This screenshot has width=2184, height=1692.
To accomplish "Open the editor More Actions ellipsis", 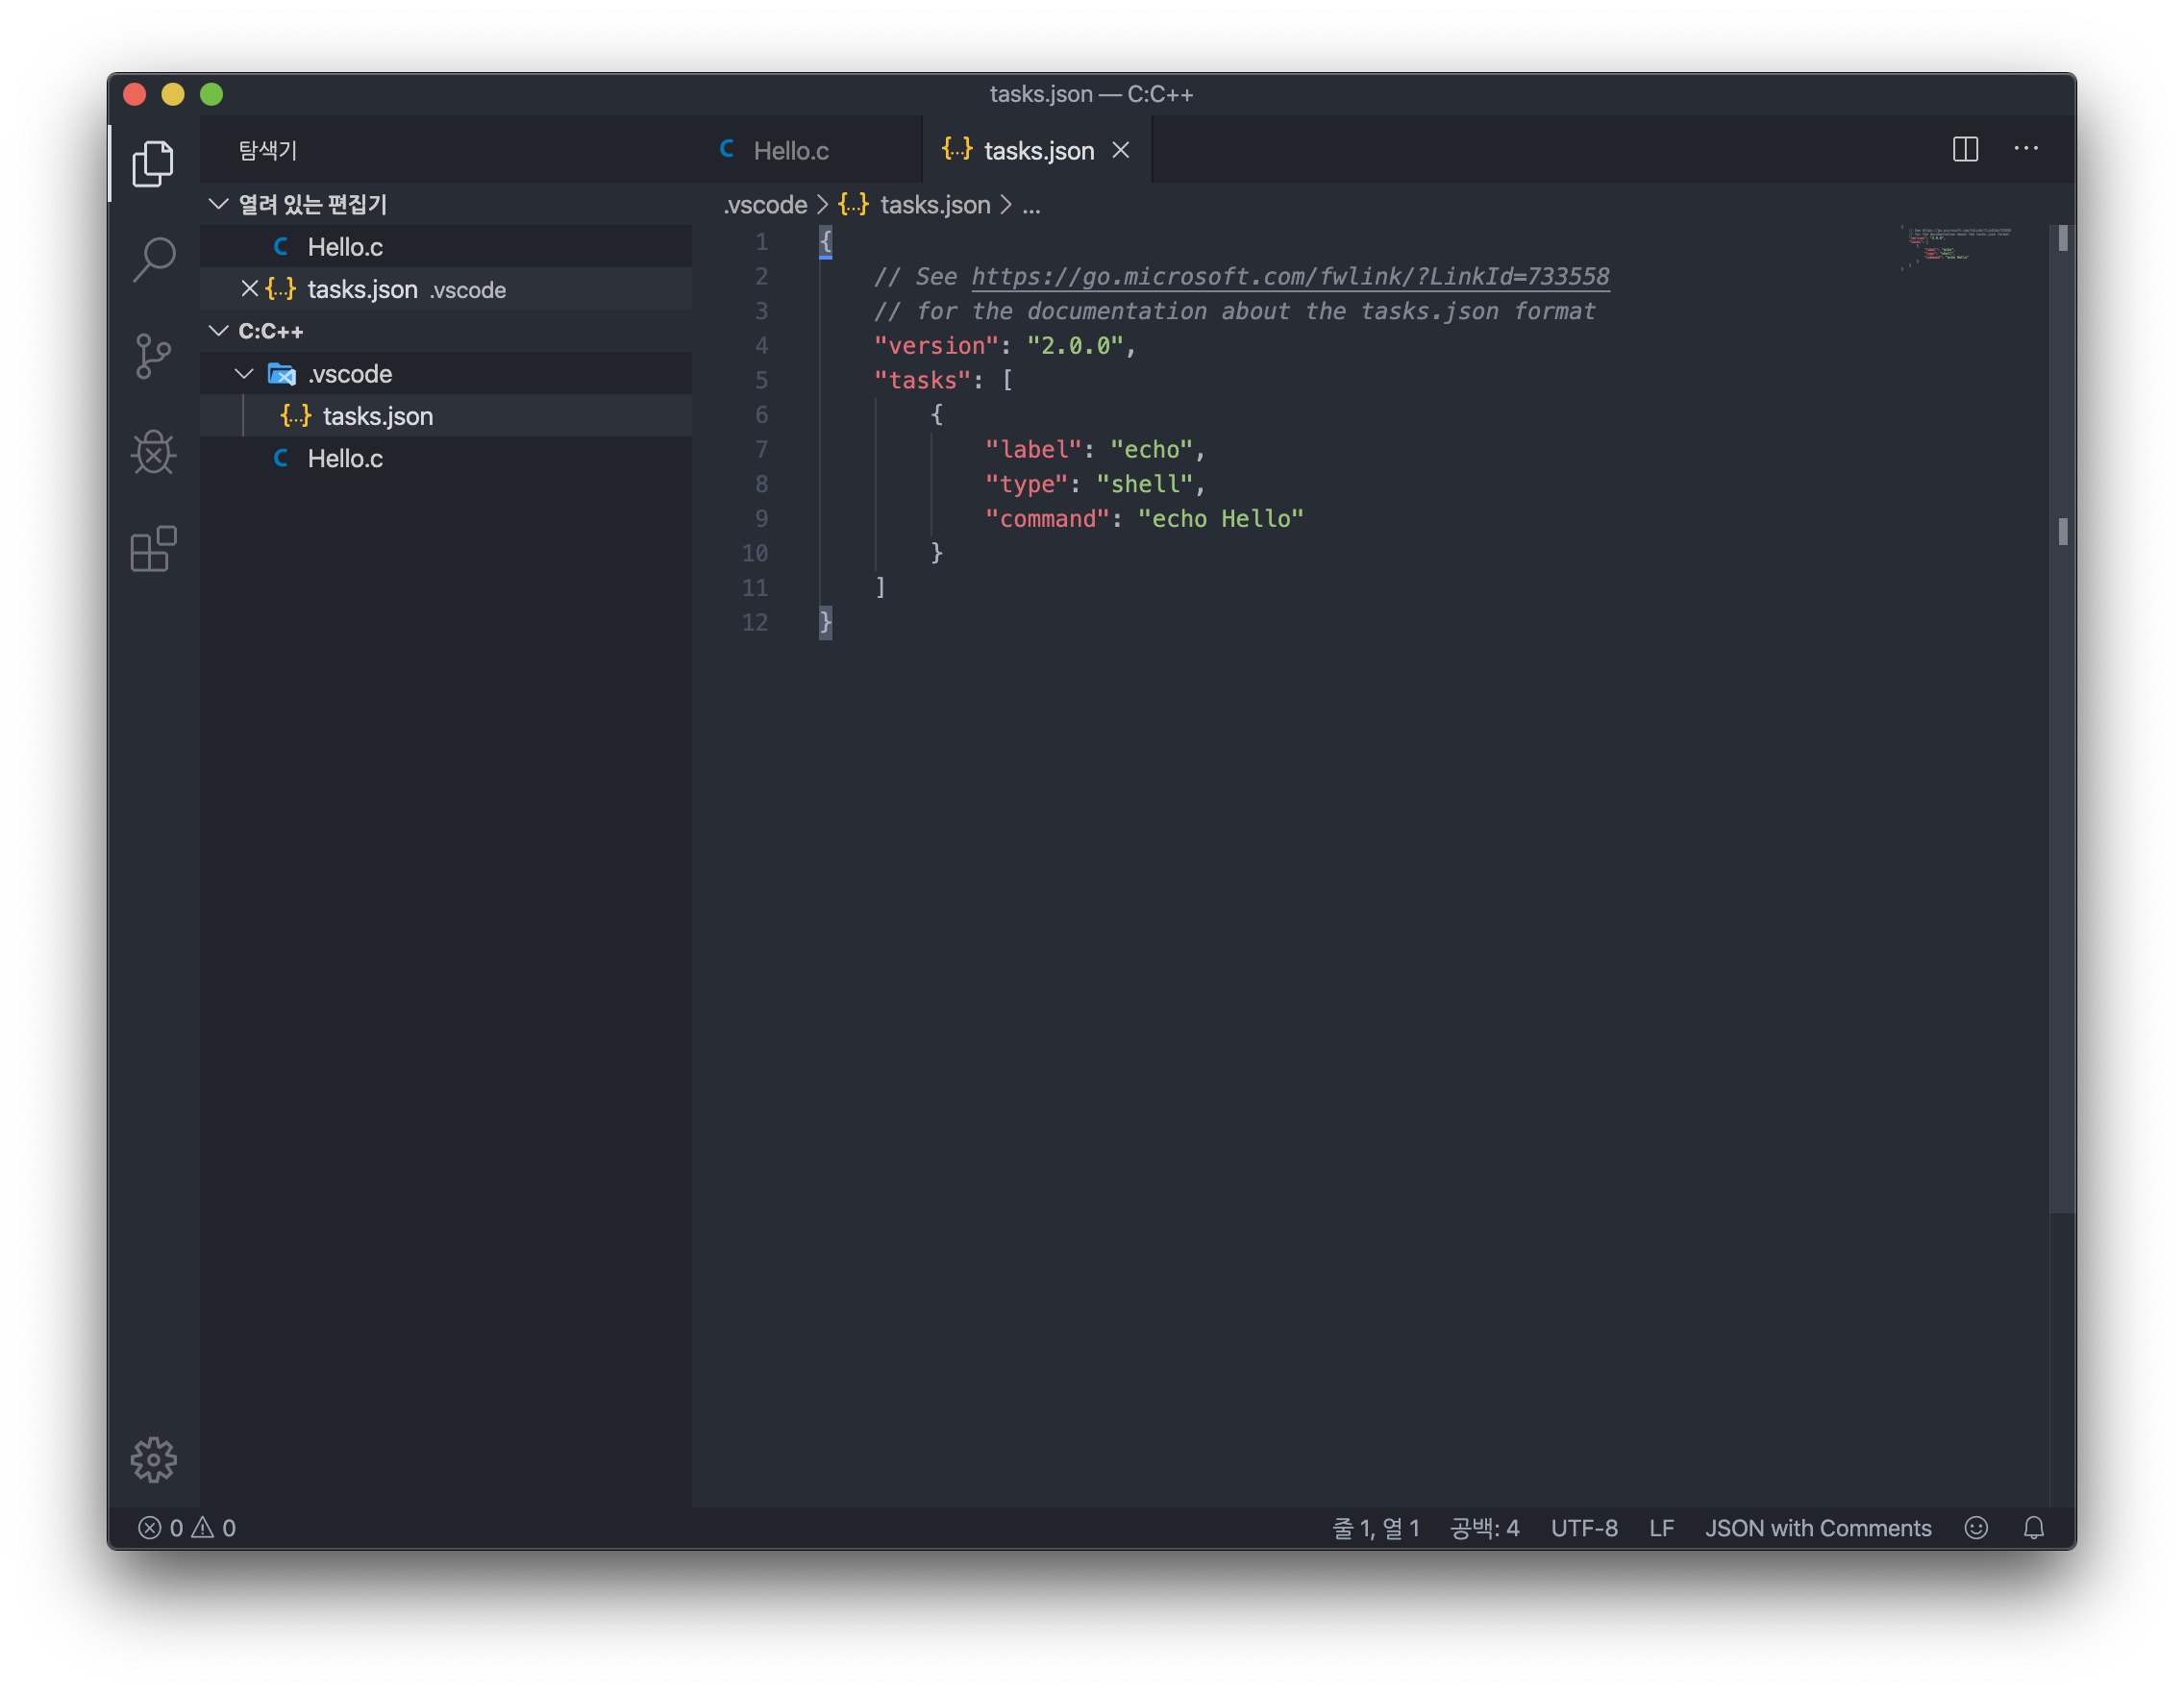I will pos(2026,149).
